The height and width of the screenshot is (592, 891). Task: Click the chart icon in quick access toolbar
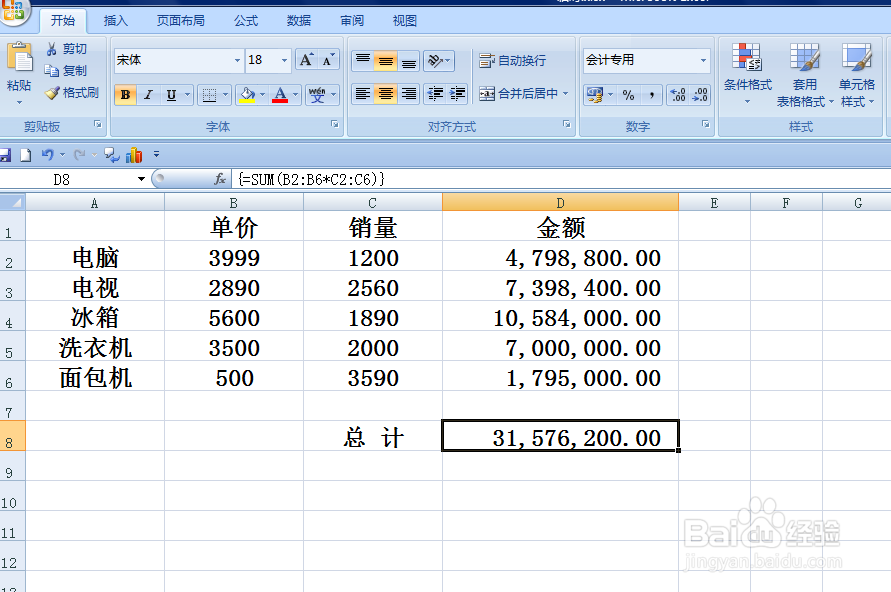[134, 155]
